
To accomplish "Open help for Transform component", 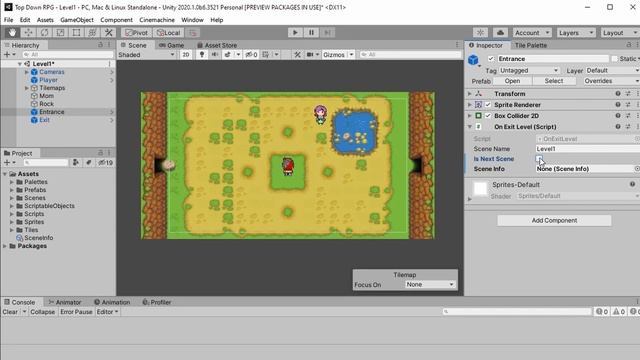I will tap(618, 94).
